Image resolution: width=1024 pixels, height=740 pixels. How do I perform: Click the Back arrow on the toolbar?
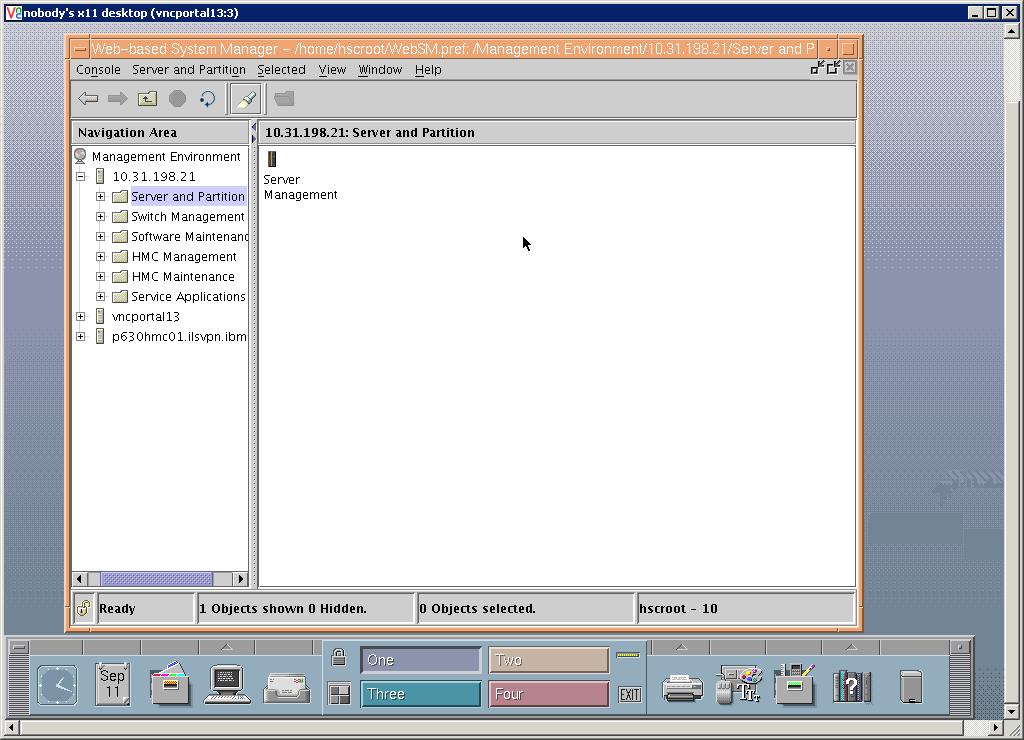click(x=88, y=98)
